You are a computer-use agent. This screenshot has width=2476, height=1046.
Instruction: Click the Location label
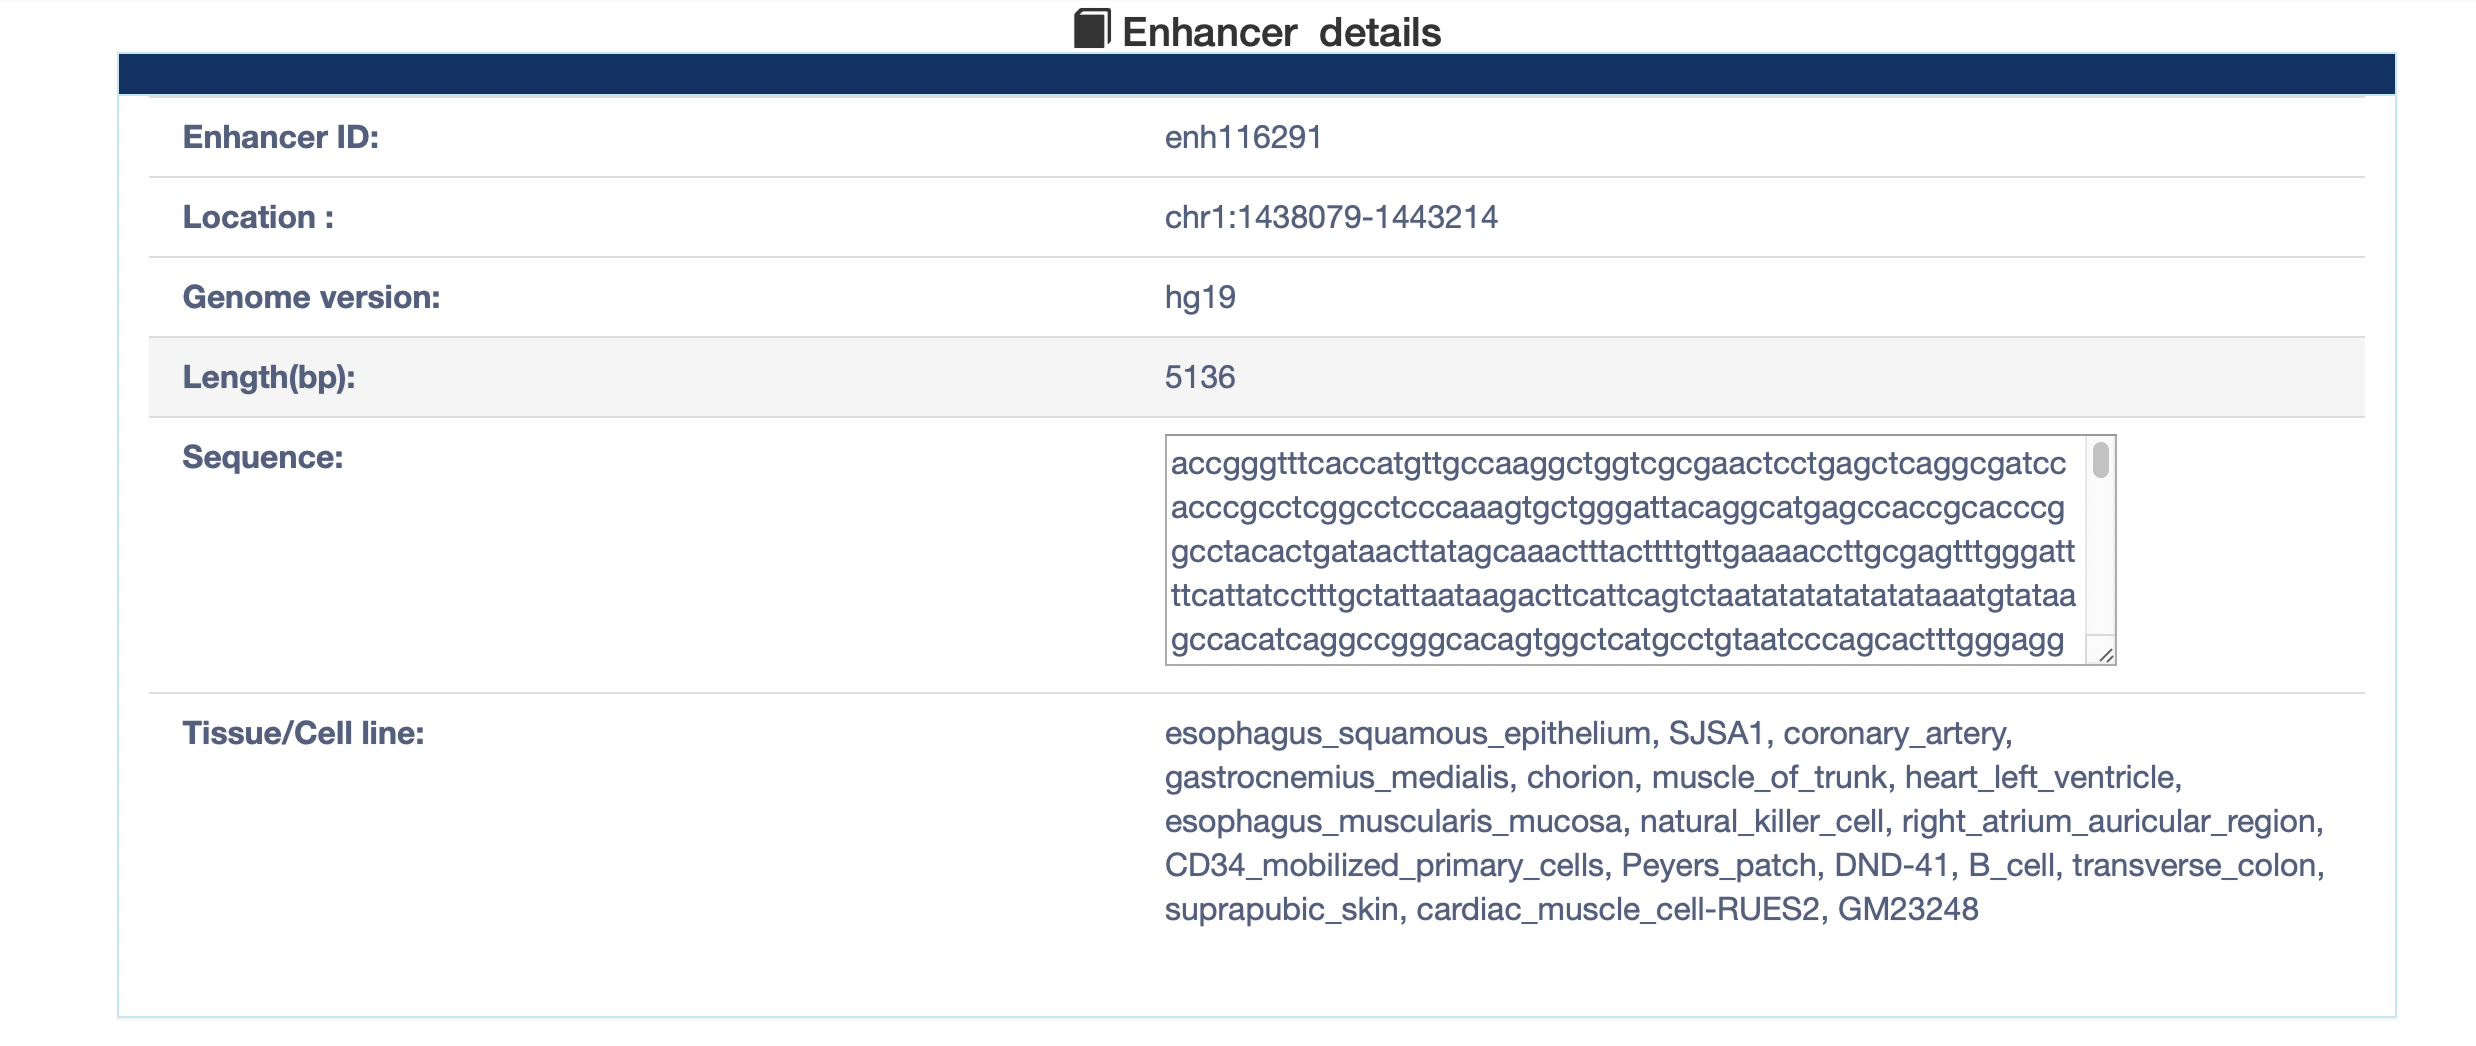pos(258,217)
